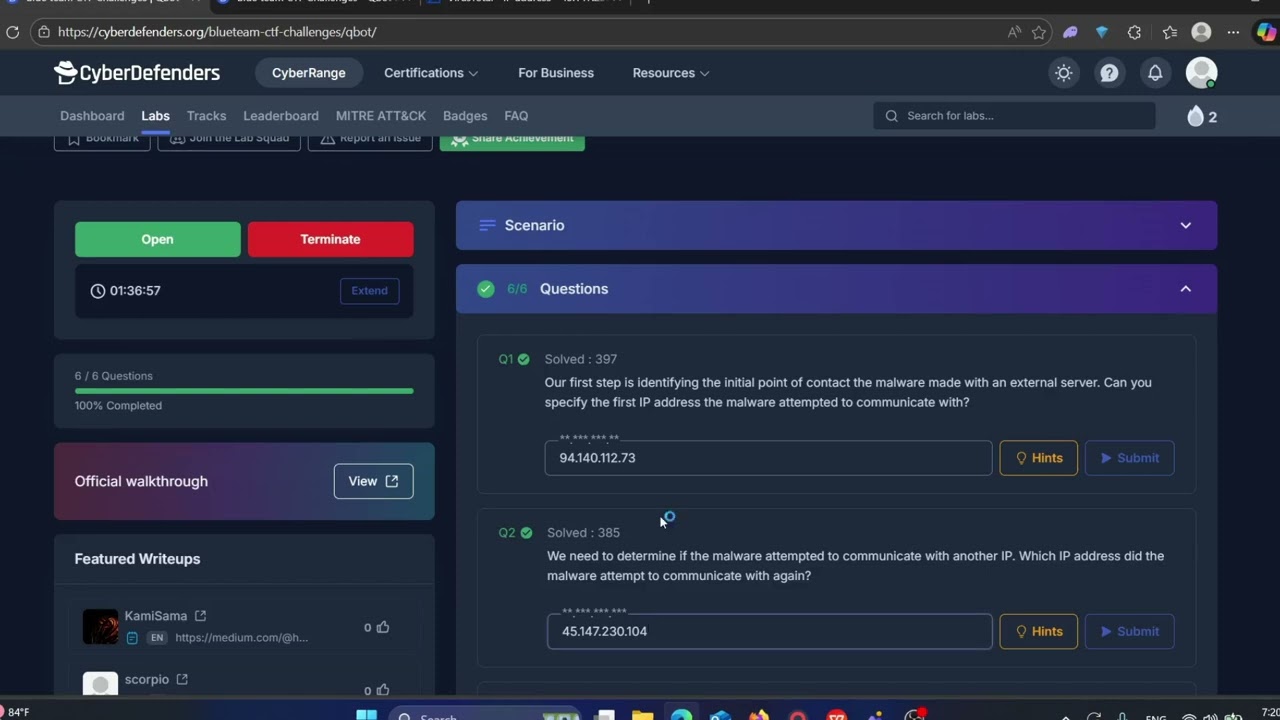Click Hints for question Q2
1280x720 pixels.
pos(1038,632)
